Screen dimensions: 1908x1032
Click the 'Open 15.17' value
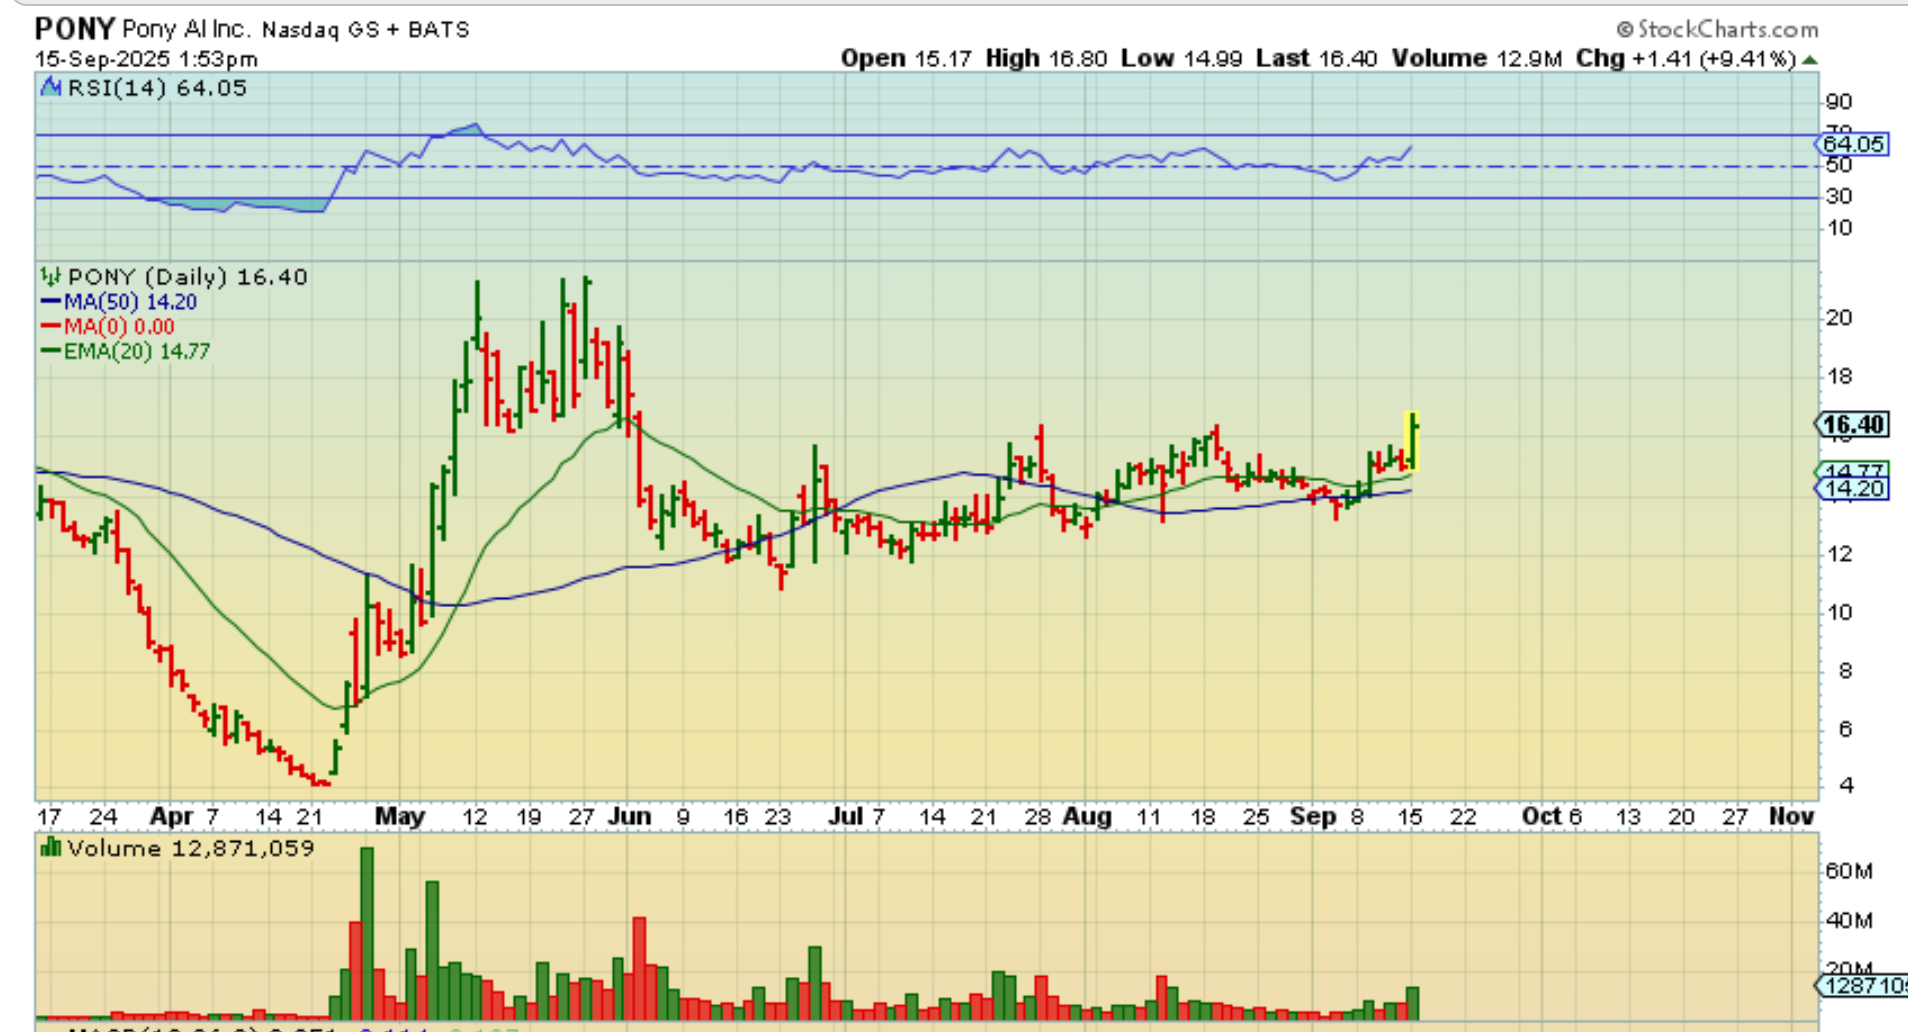pos(906,58)
